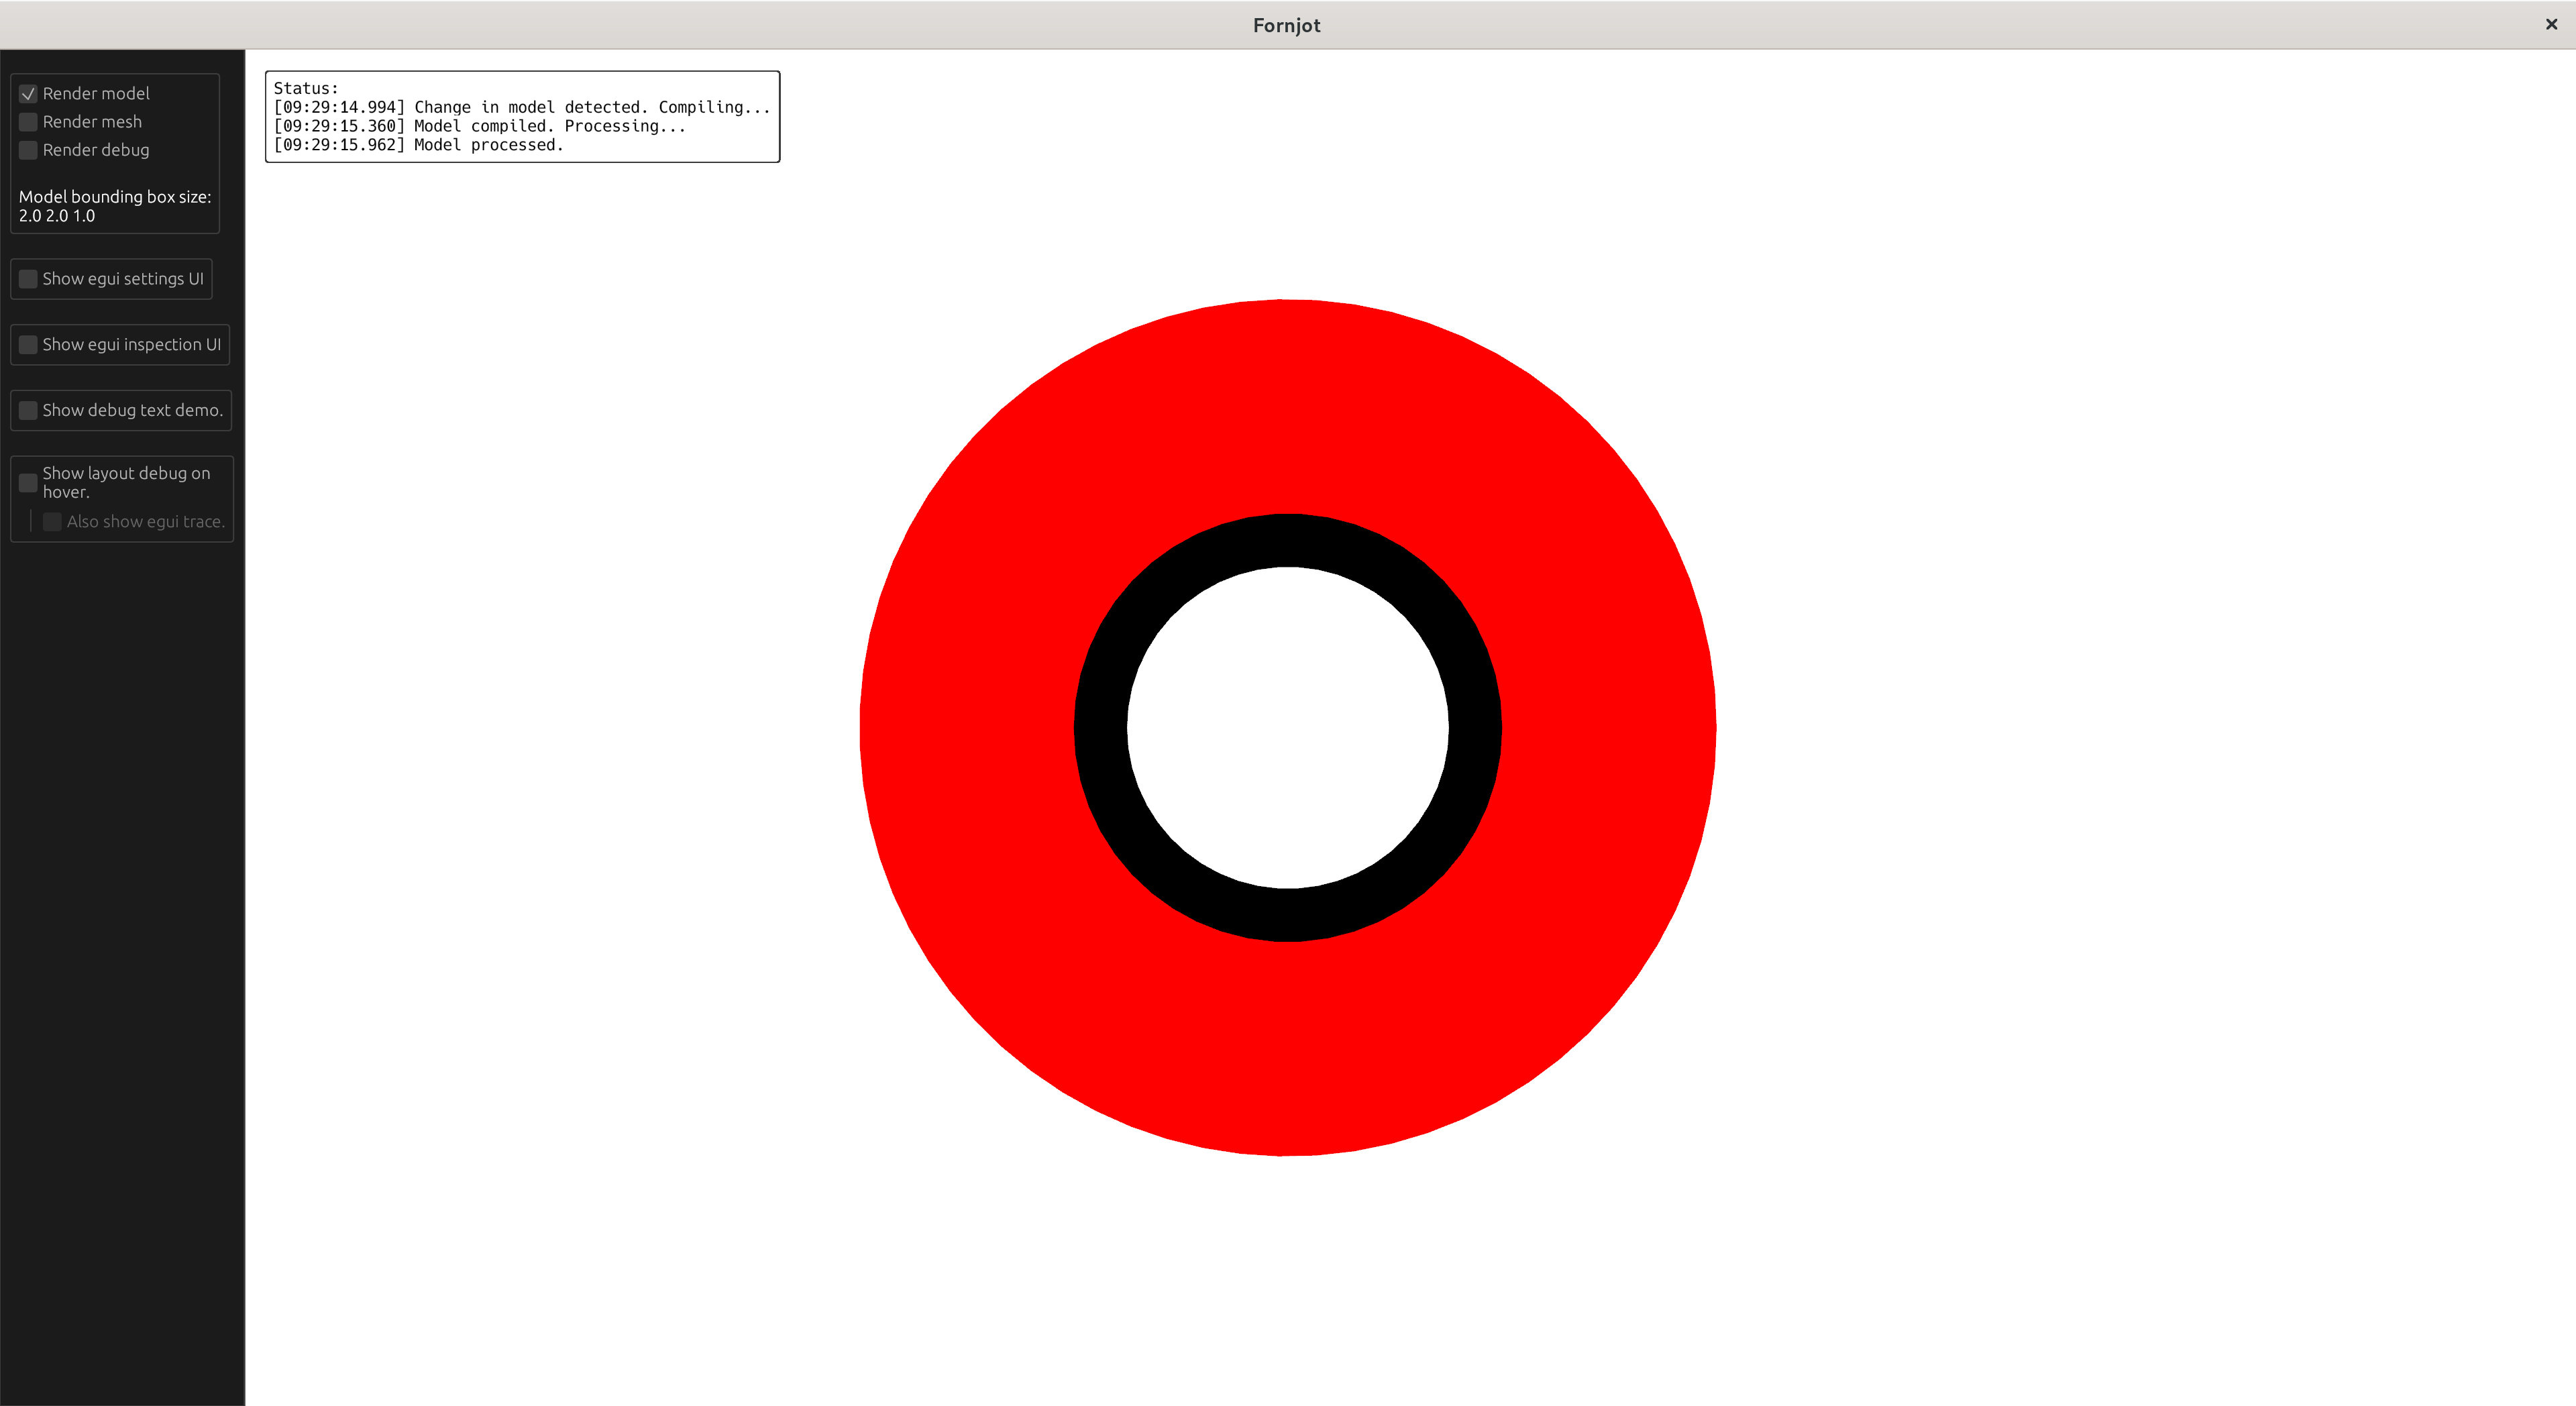2576x1406 pixels.
Task: Click the Render mesh text label
Action: tap(92, 122)
